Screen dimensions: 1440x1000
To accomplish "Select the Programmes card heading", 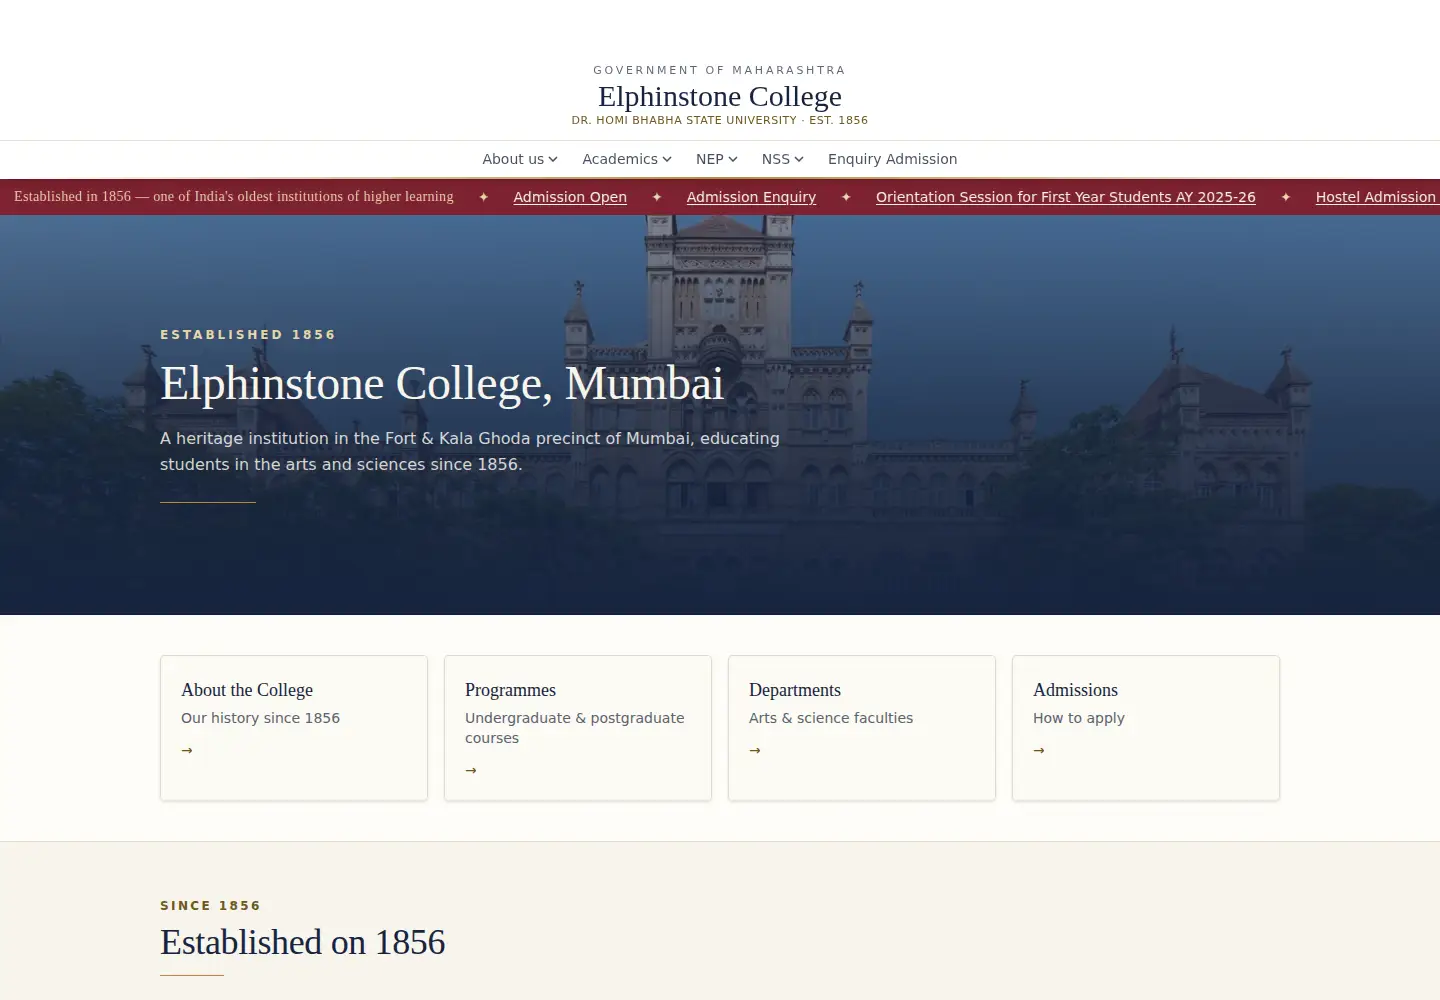I will point(510,690).
